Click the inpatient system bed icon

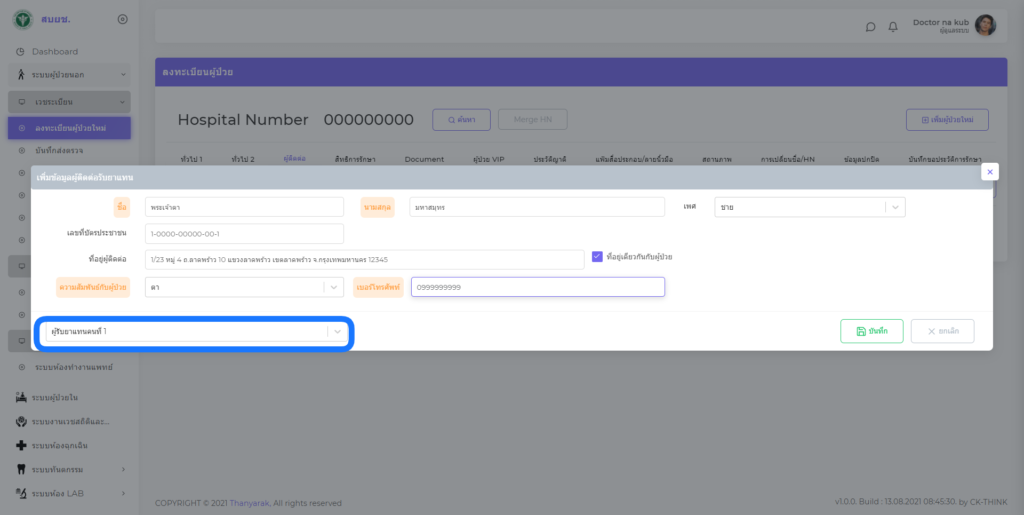(21, 397)
